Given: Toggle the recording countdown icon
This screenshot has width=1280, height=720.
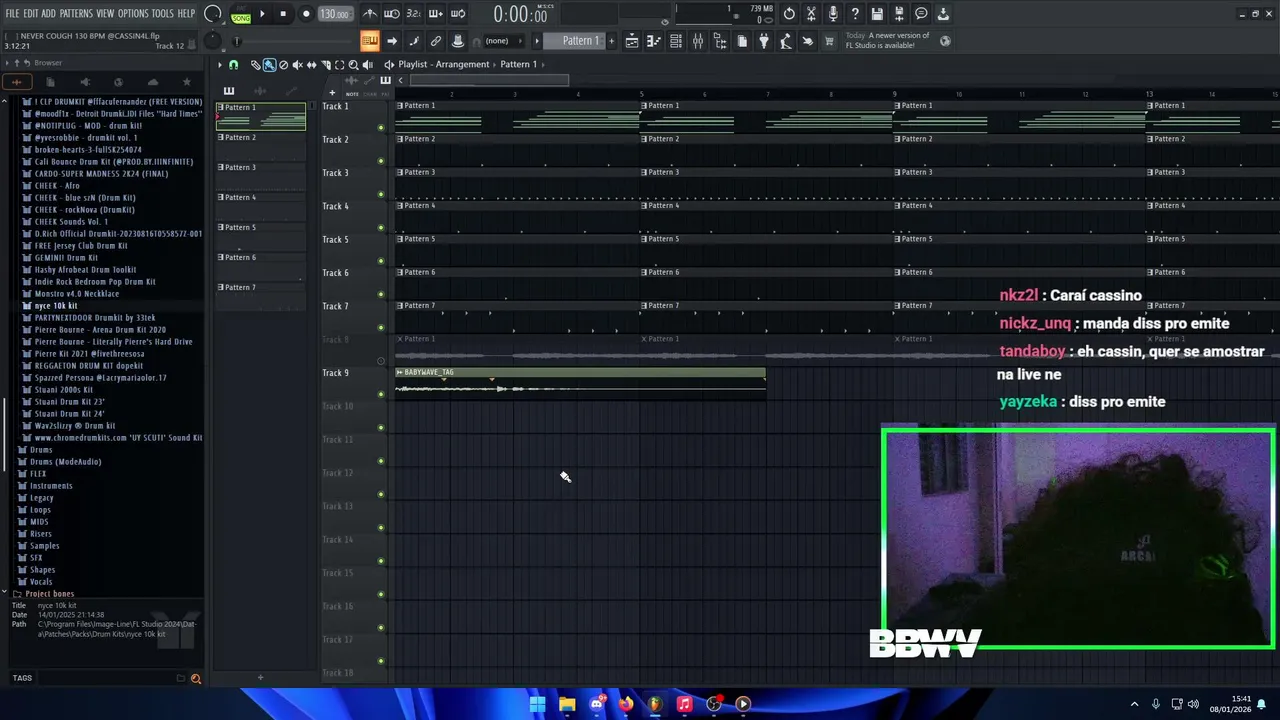Looking at the screenshot, I should (x=414, y=14).
